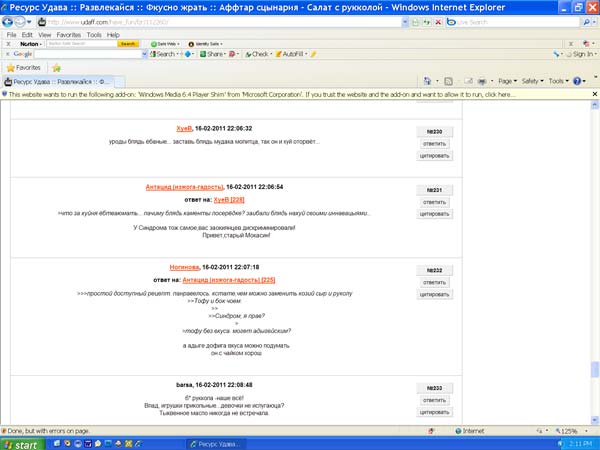The height and width of the screenshot is (450, 600).
Task: Open the File menu
Action: (x=11, y=35)
